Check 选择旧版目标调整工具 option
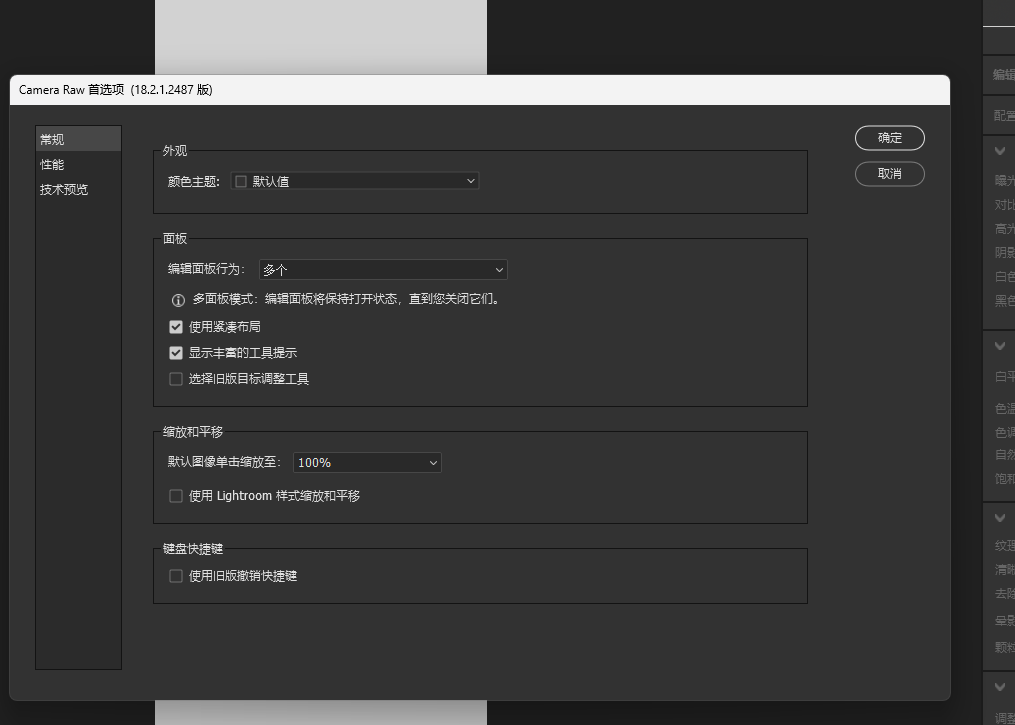This screenshot has height=725, width=1015. (176, 379)
